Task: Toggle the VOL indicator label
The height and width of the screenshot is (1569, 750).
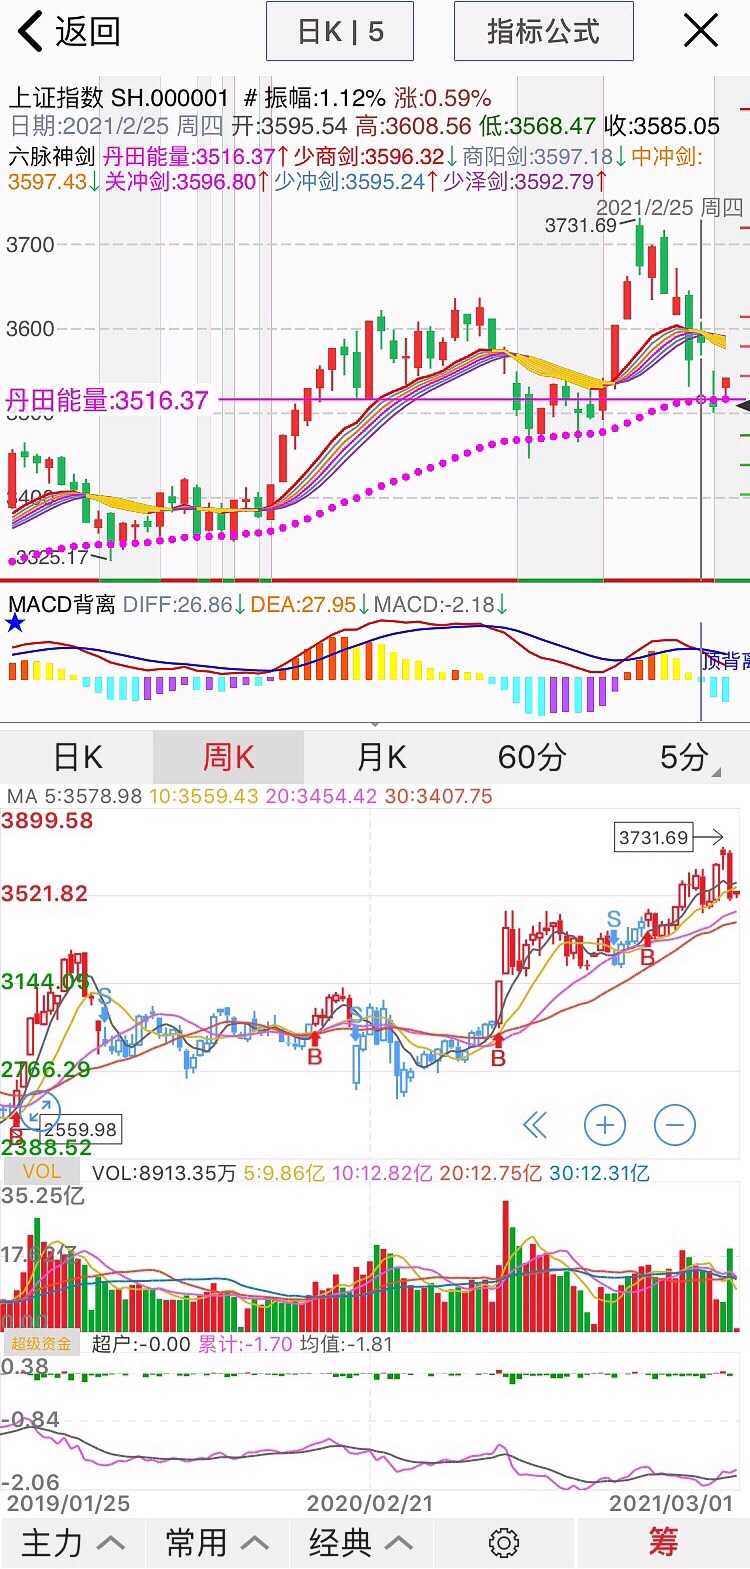Action: click(x=42, y=1171)
